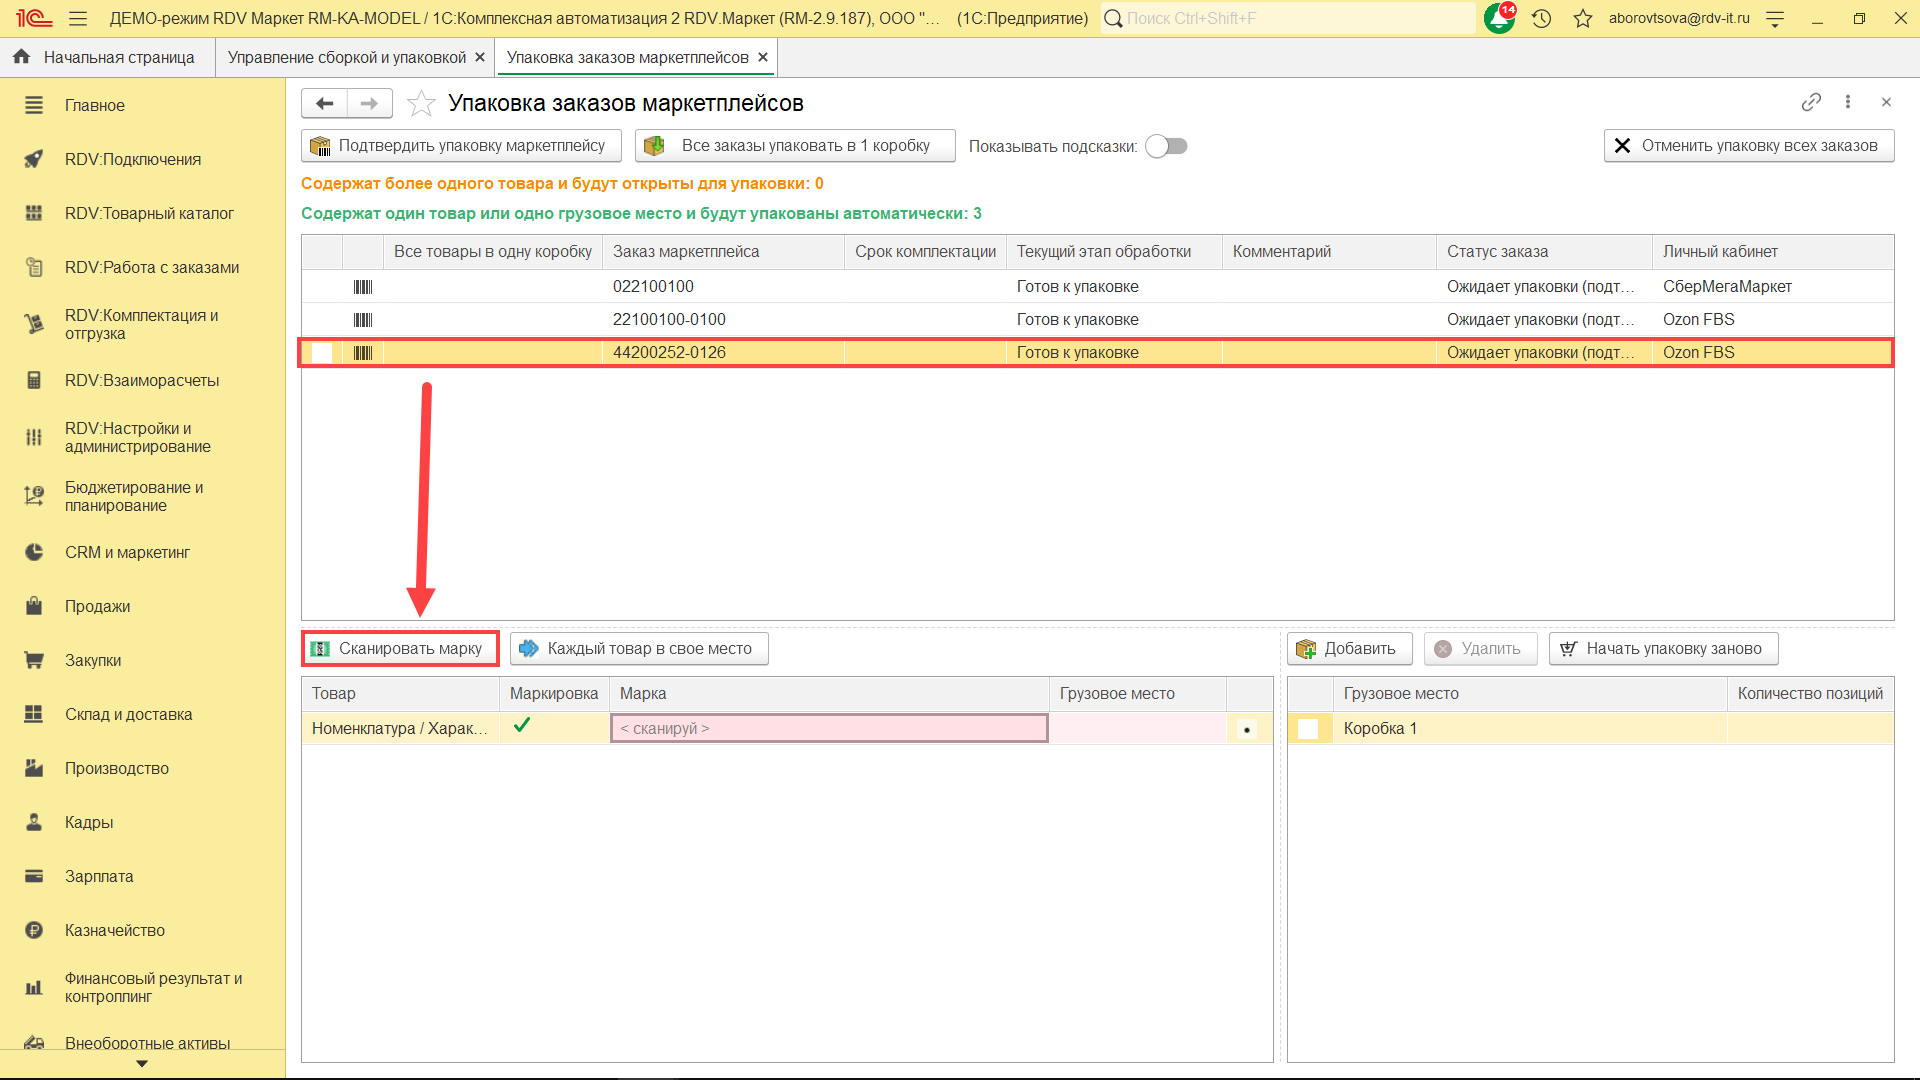Open the history clock icon
Screen dimensions: 1920x1080
[1541, 18]
